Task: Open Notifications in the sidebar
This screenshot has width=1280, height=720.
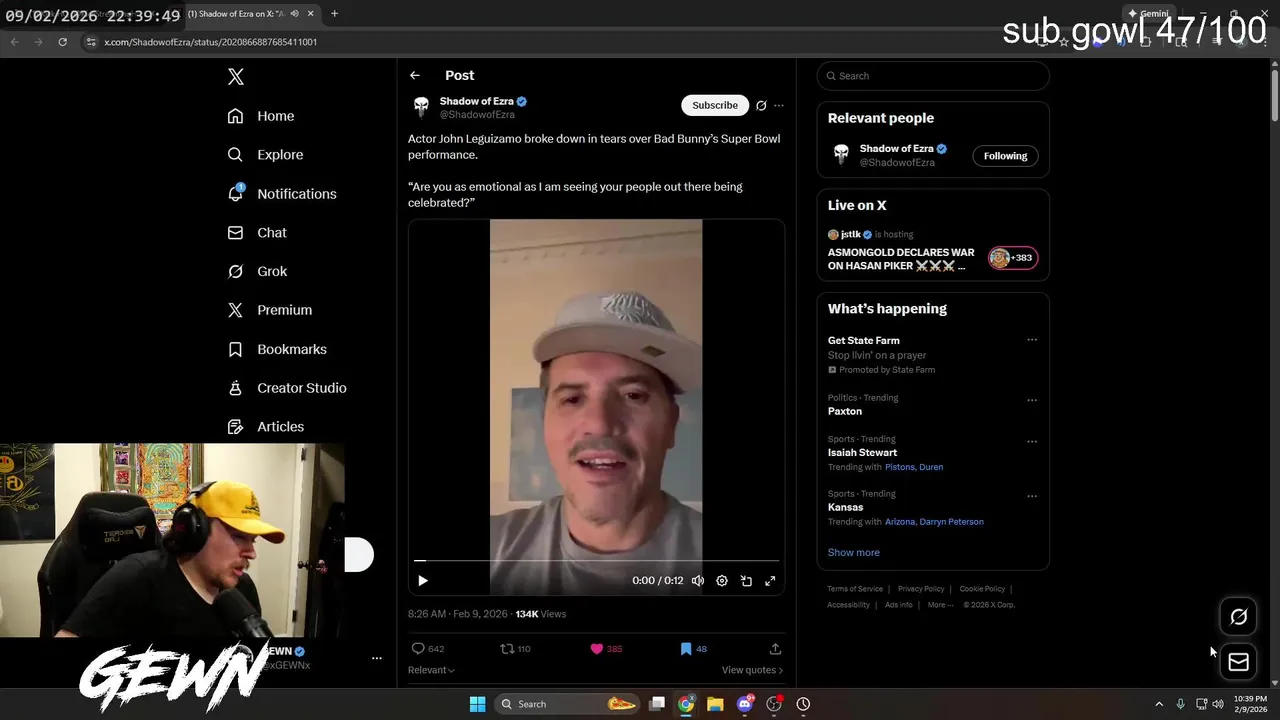Action: [x=282, y=194]
